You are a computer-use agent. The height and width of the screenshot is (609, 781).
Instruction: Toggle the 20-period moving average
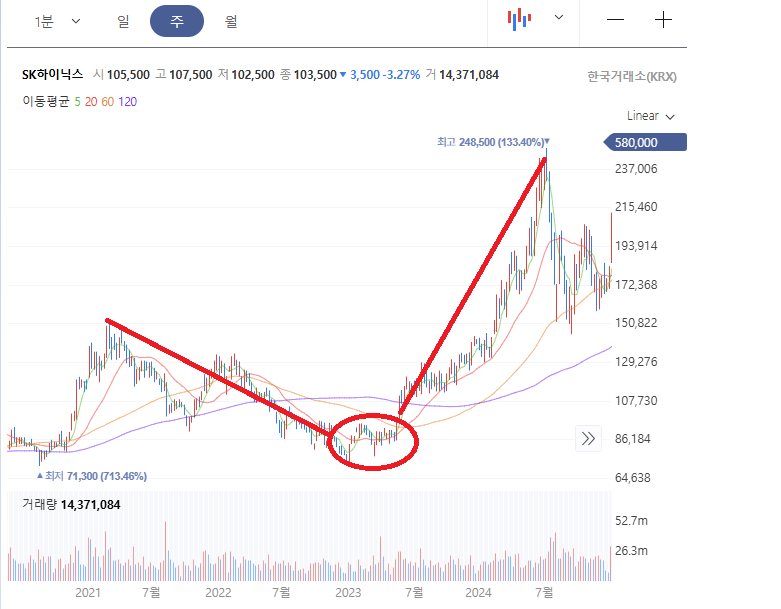coord(92,101)
